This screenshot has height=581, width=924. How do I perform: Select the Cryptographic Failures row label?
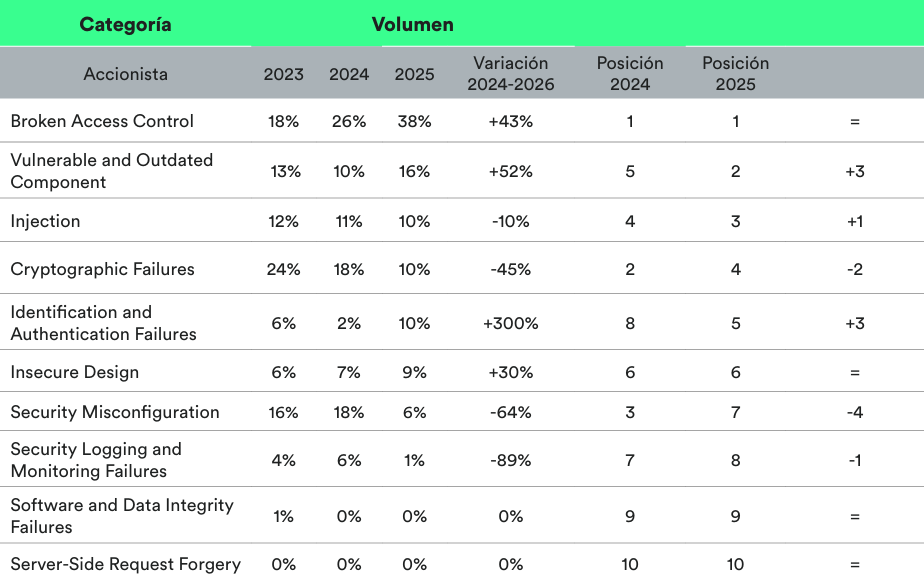click(x=102, y=269)
